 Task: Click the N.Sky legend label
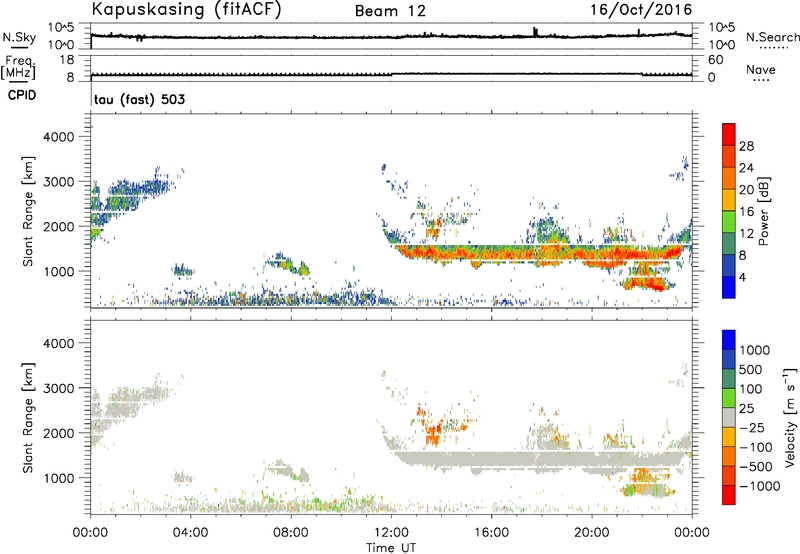click(19, 37)
